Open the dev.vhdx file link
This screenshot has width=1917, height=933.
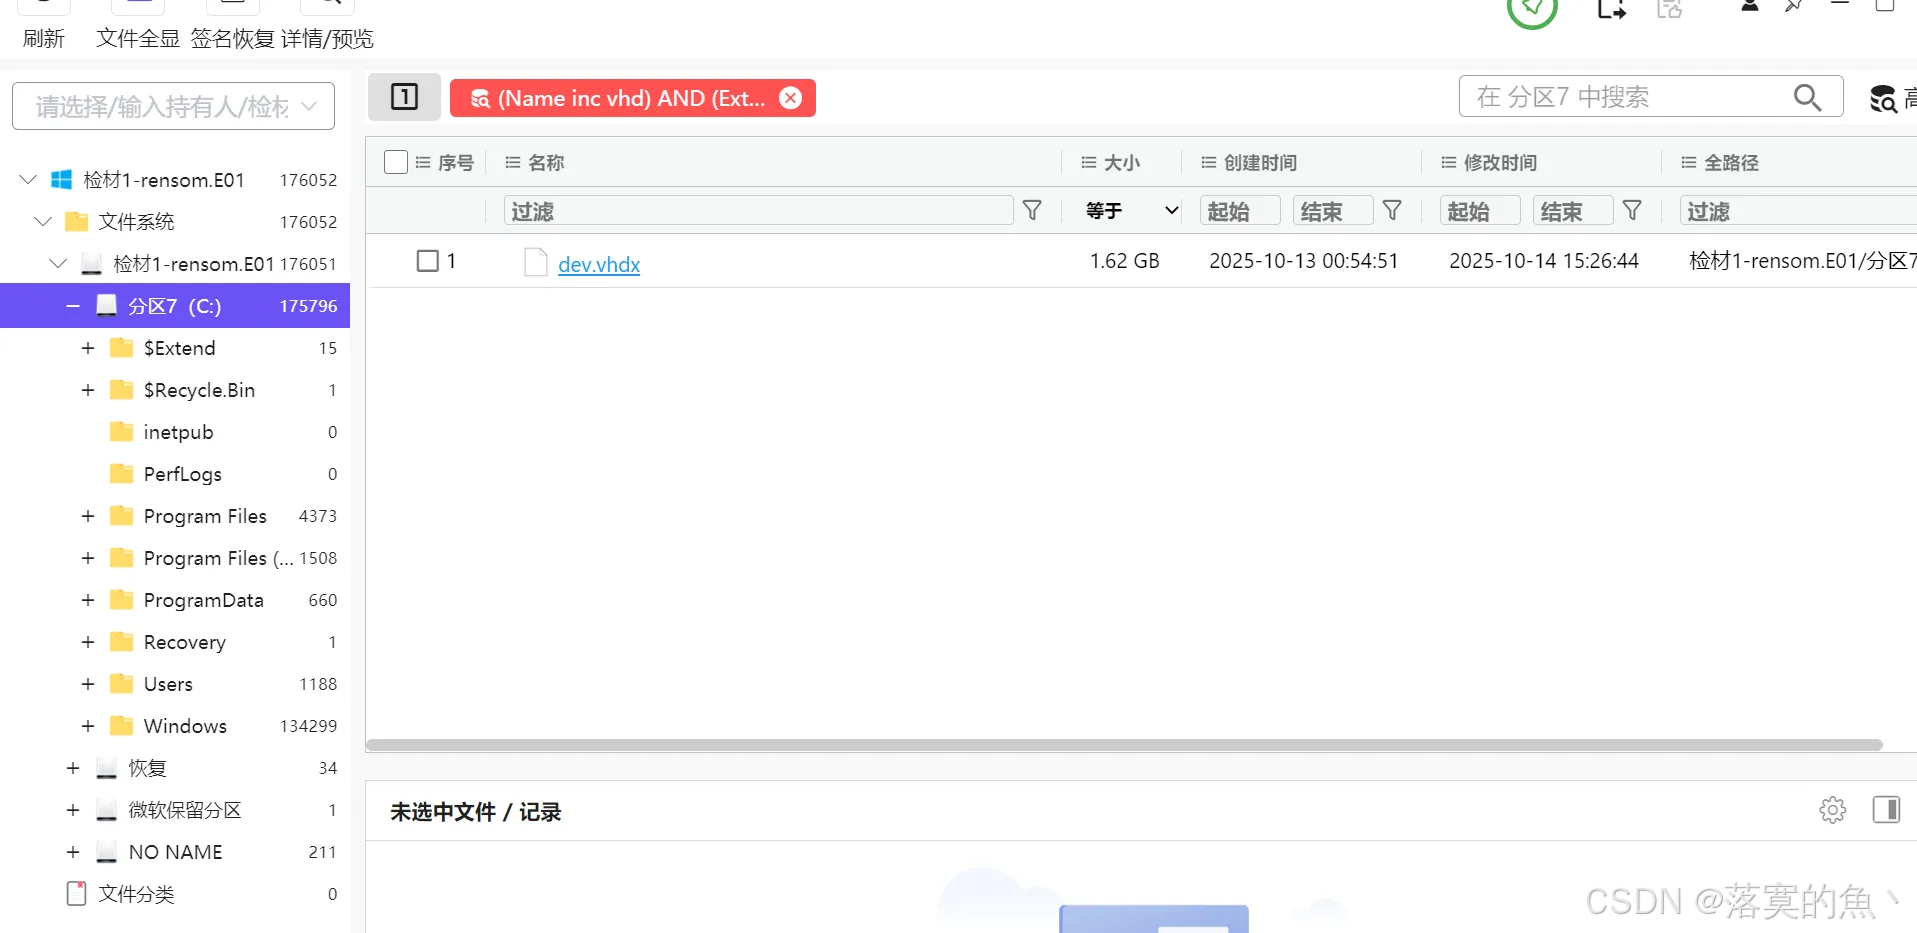599,264
